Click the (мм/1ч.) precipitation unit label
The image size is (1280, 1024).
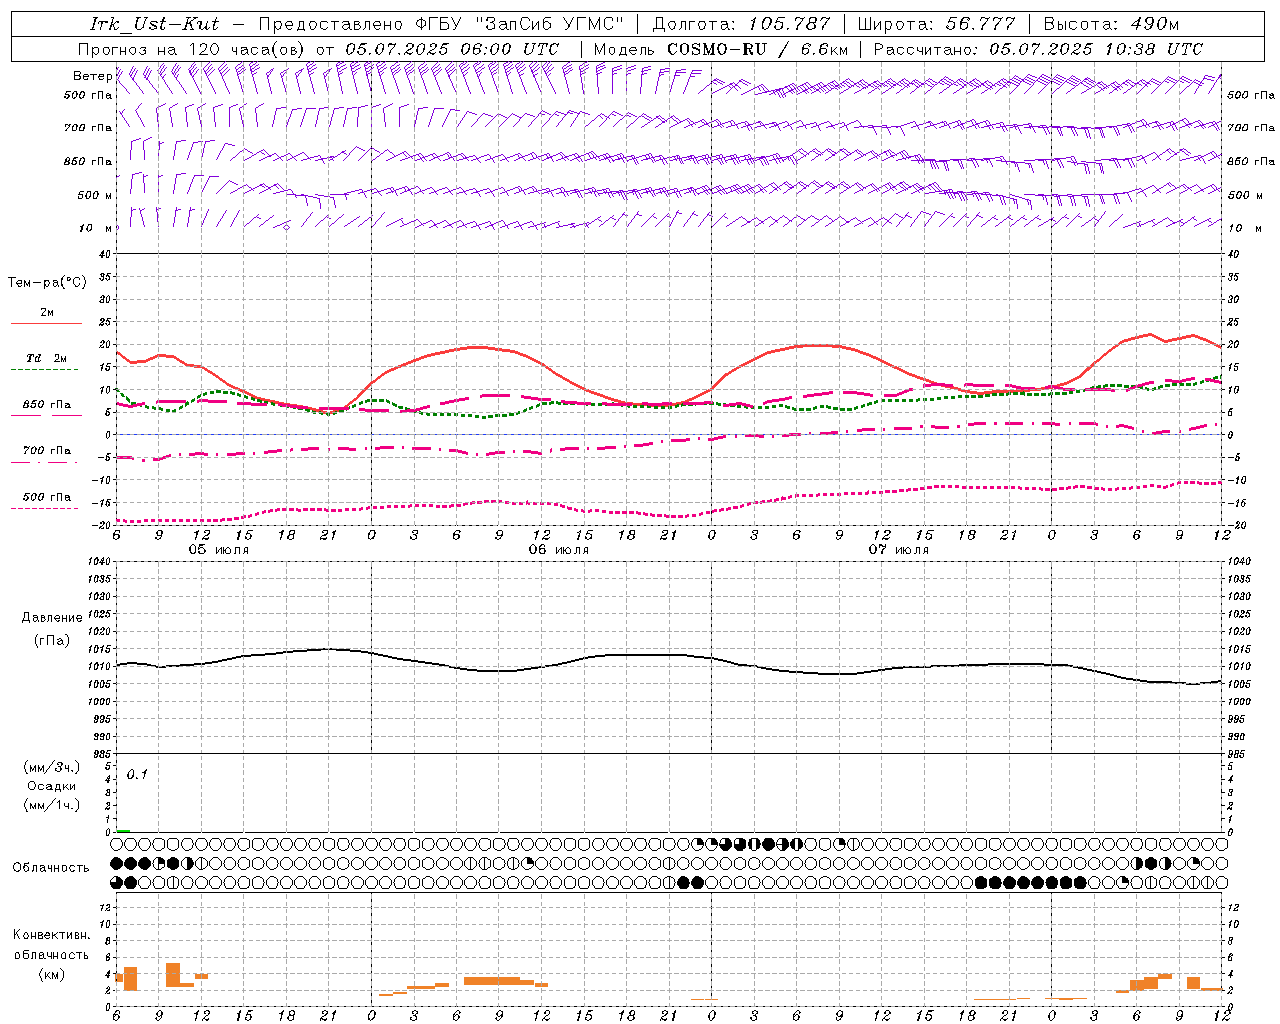click(52, 805)
